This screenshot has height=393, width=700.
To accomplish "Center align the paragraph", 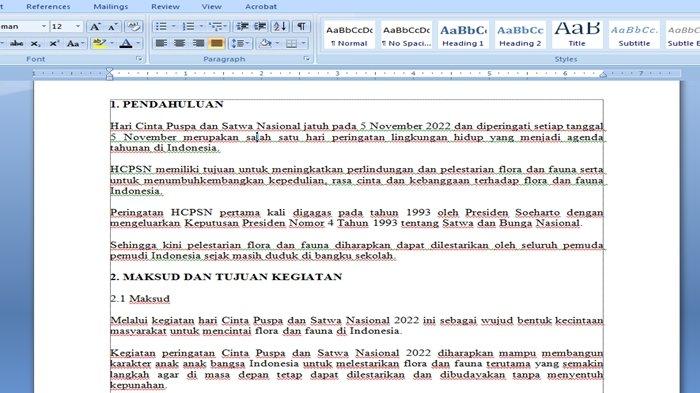I will [x=180, y=43].
